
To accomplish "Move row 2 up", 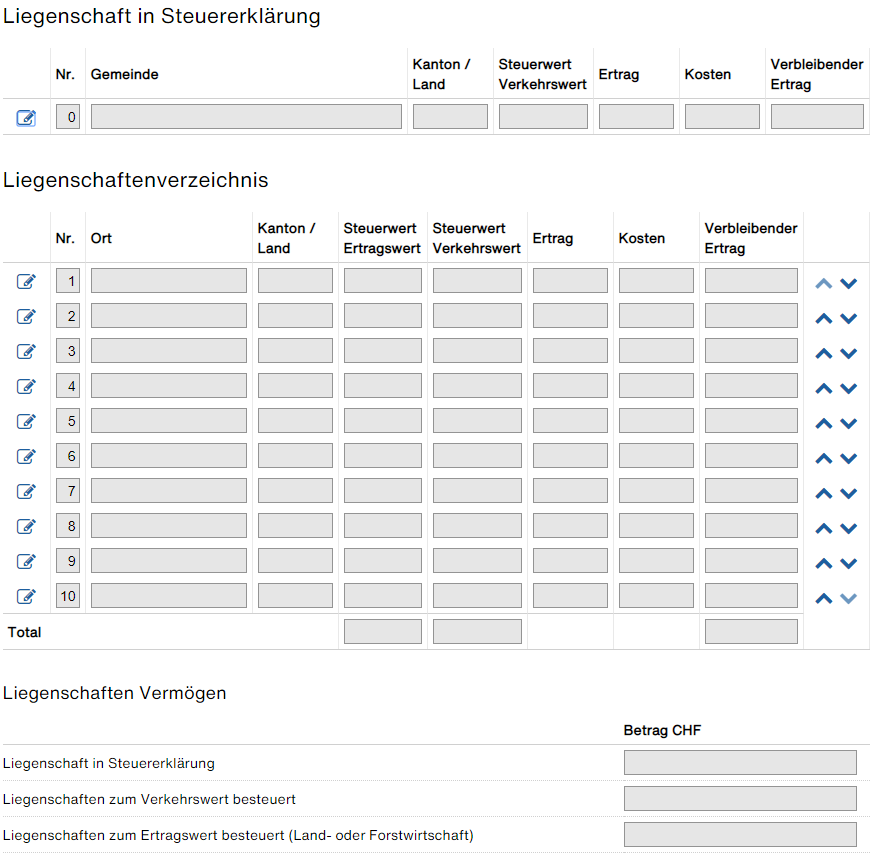I will coord(824,319).
